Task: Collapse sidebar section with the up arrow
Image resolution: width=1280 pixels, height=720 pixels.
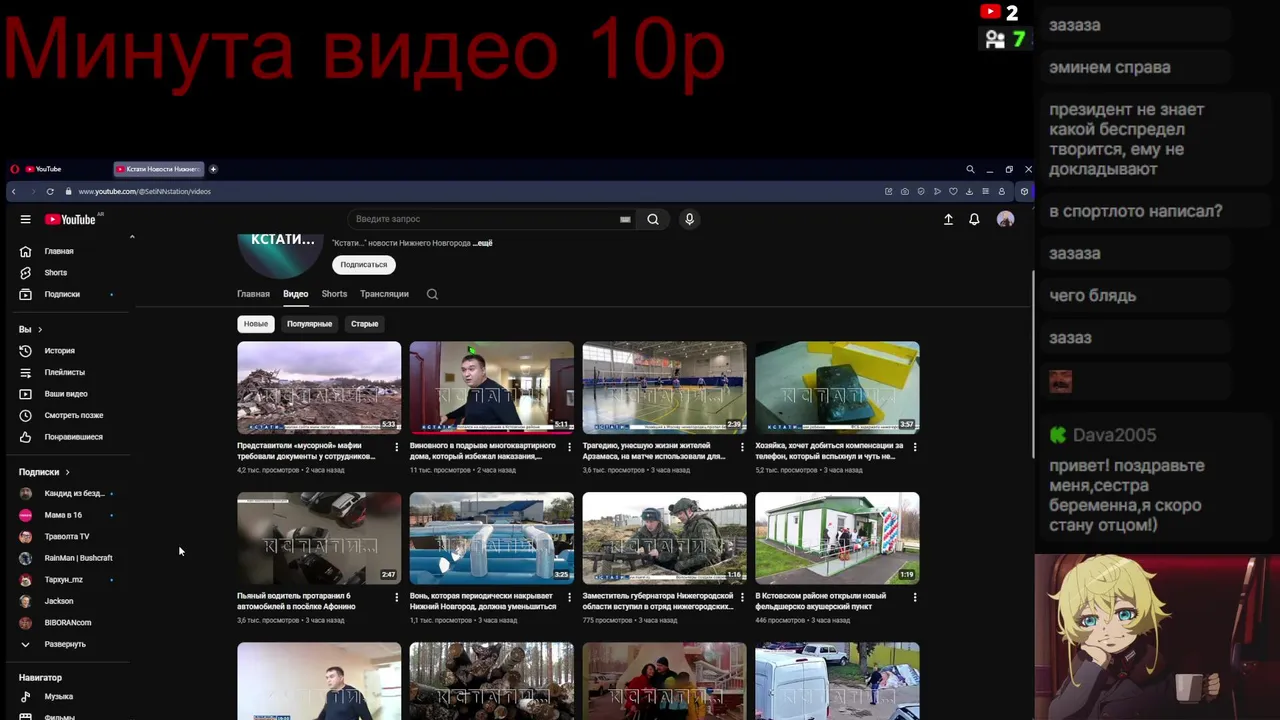Action: pyautogui.click(x=132, y=237)
